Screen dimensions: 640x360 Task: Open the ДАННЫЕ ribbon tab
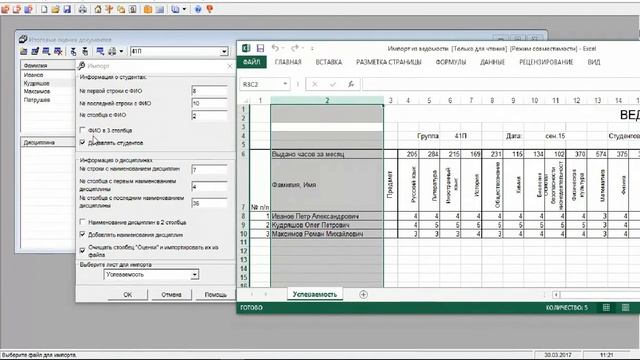click(492, 62)
